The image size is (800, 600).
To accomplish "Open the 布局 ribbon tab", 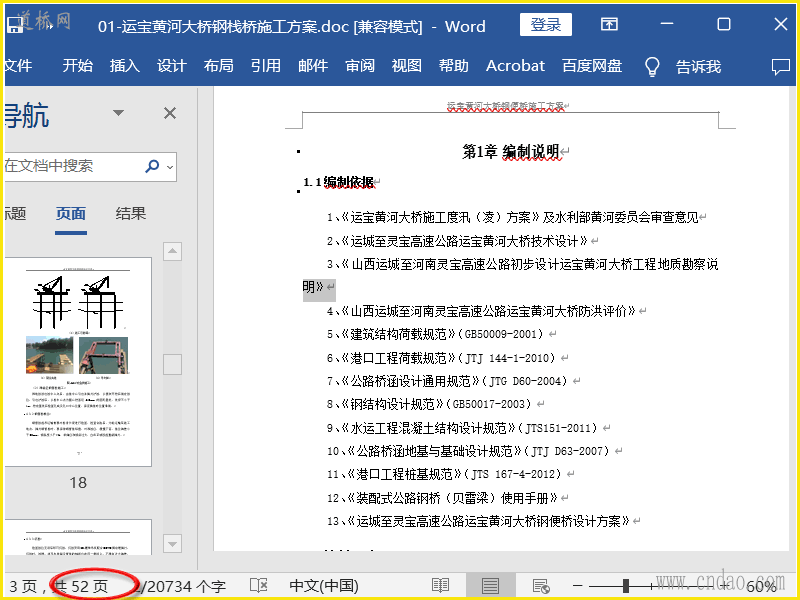I will 219,66.
